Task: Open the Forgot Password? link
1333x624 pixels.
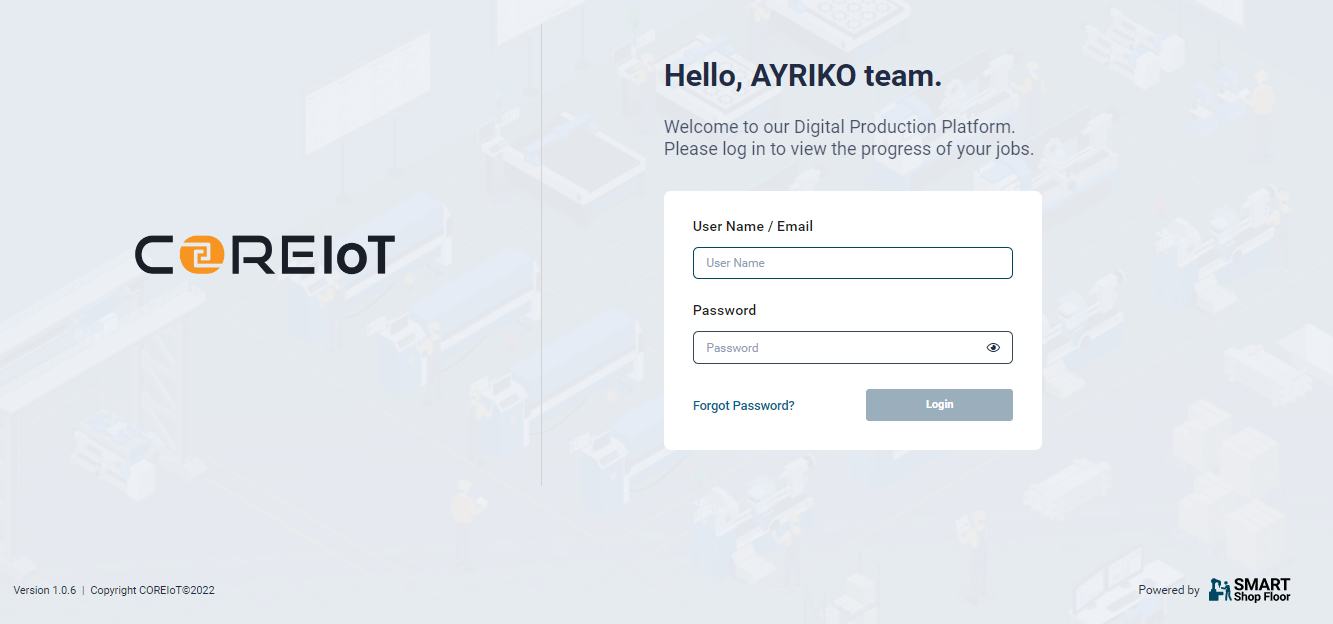Action: 743,406
